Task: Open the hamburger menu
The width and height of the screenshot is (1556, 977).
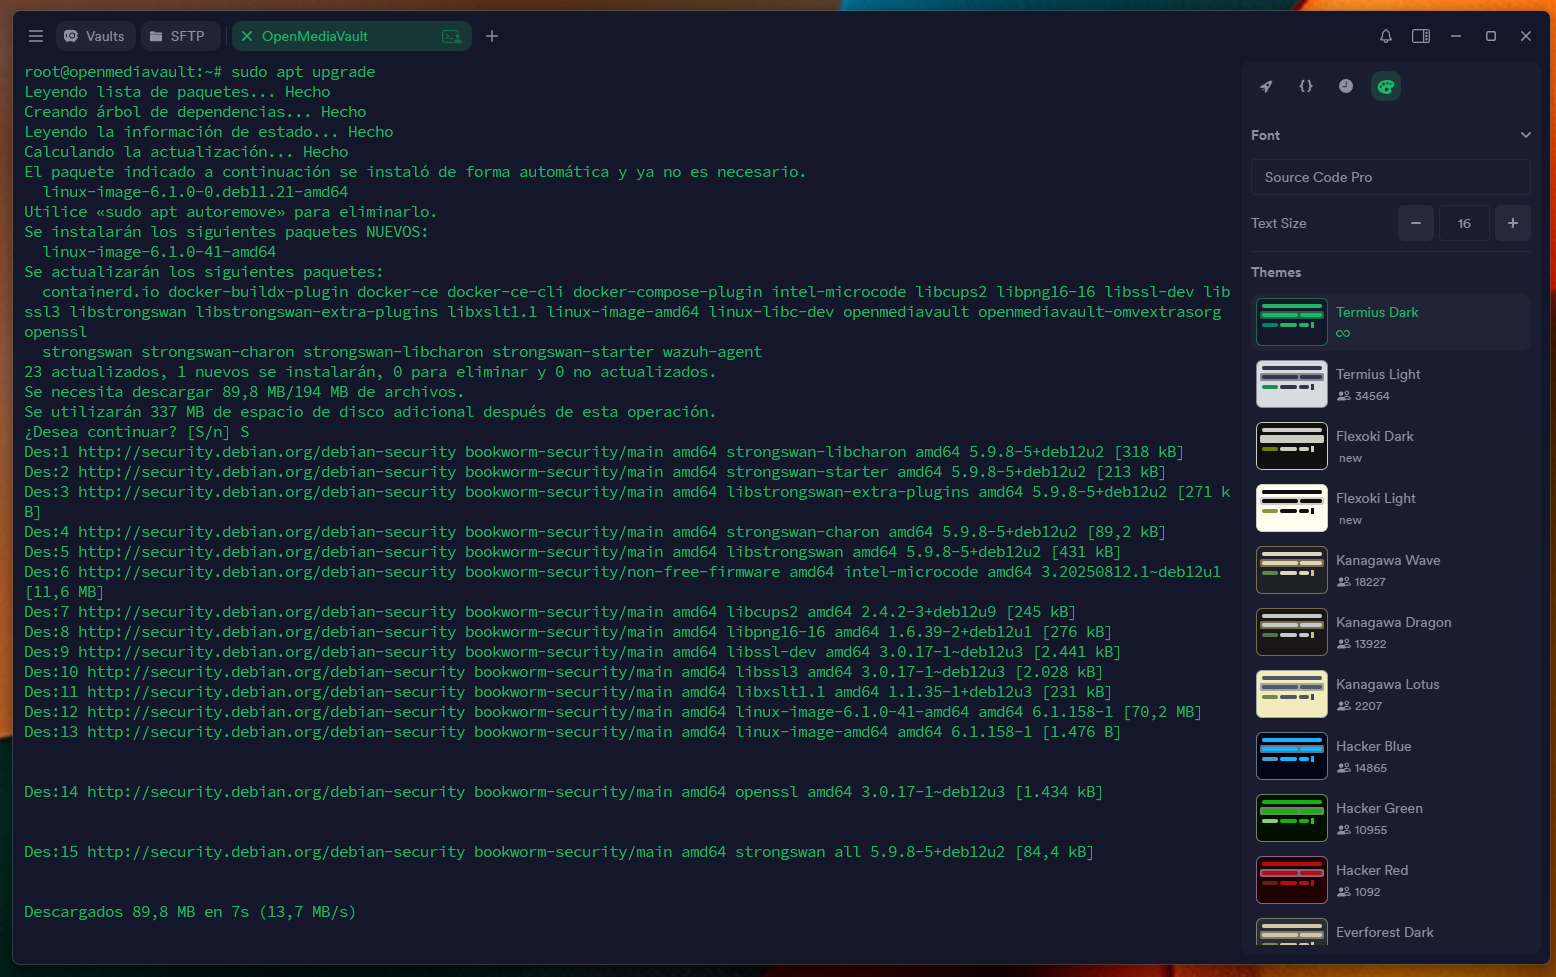Action: pos(36,35)
